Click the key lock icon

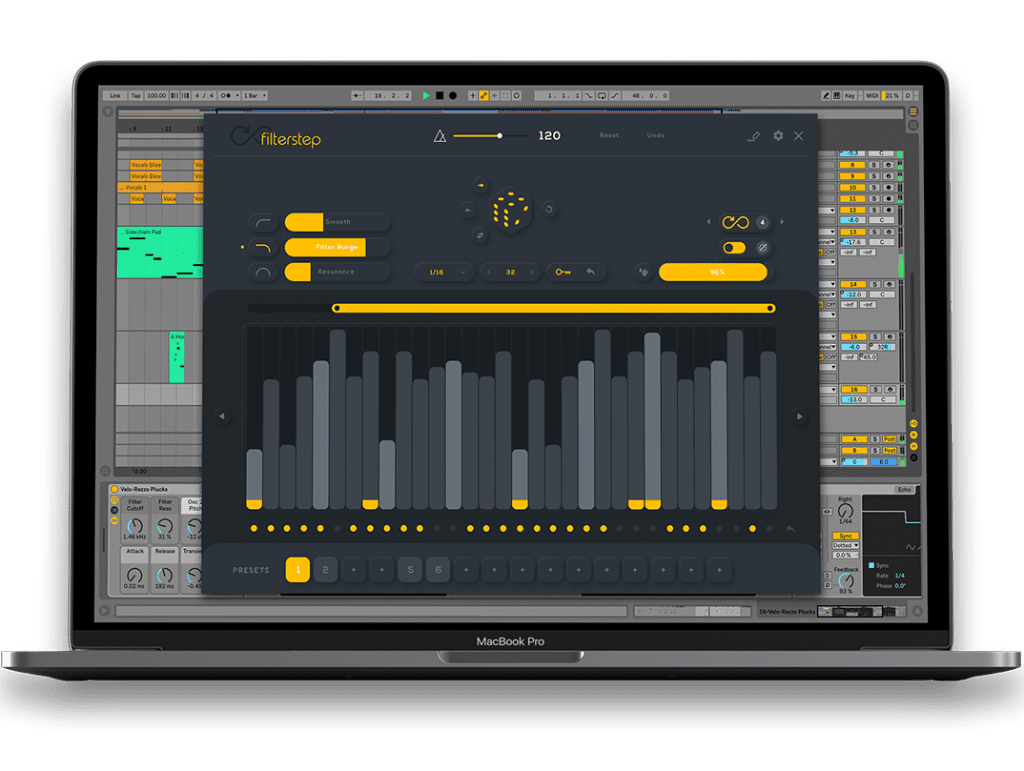[x=562, y=272]
